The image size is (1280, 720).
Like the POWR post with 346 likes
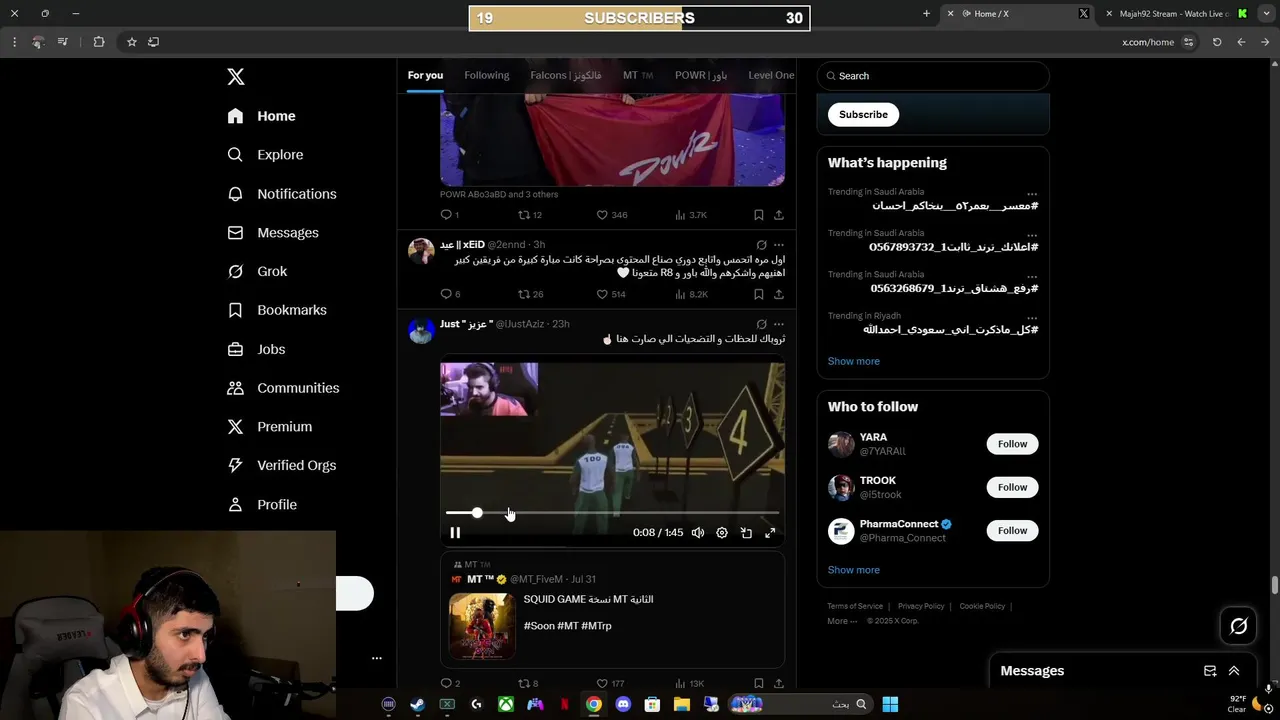tap(611, 215)
